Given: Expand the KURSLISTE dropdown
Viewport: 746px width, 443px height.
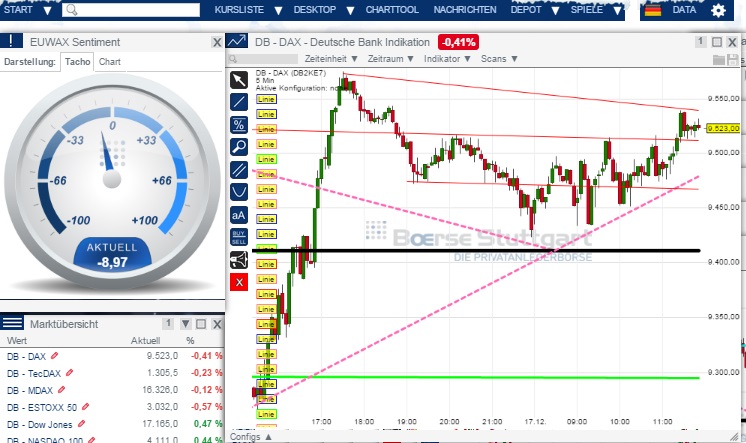Looking at the screenshot, I should coord(278,10).
